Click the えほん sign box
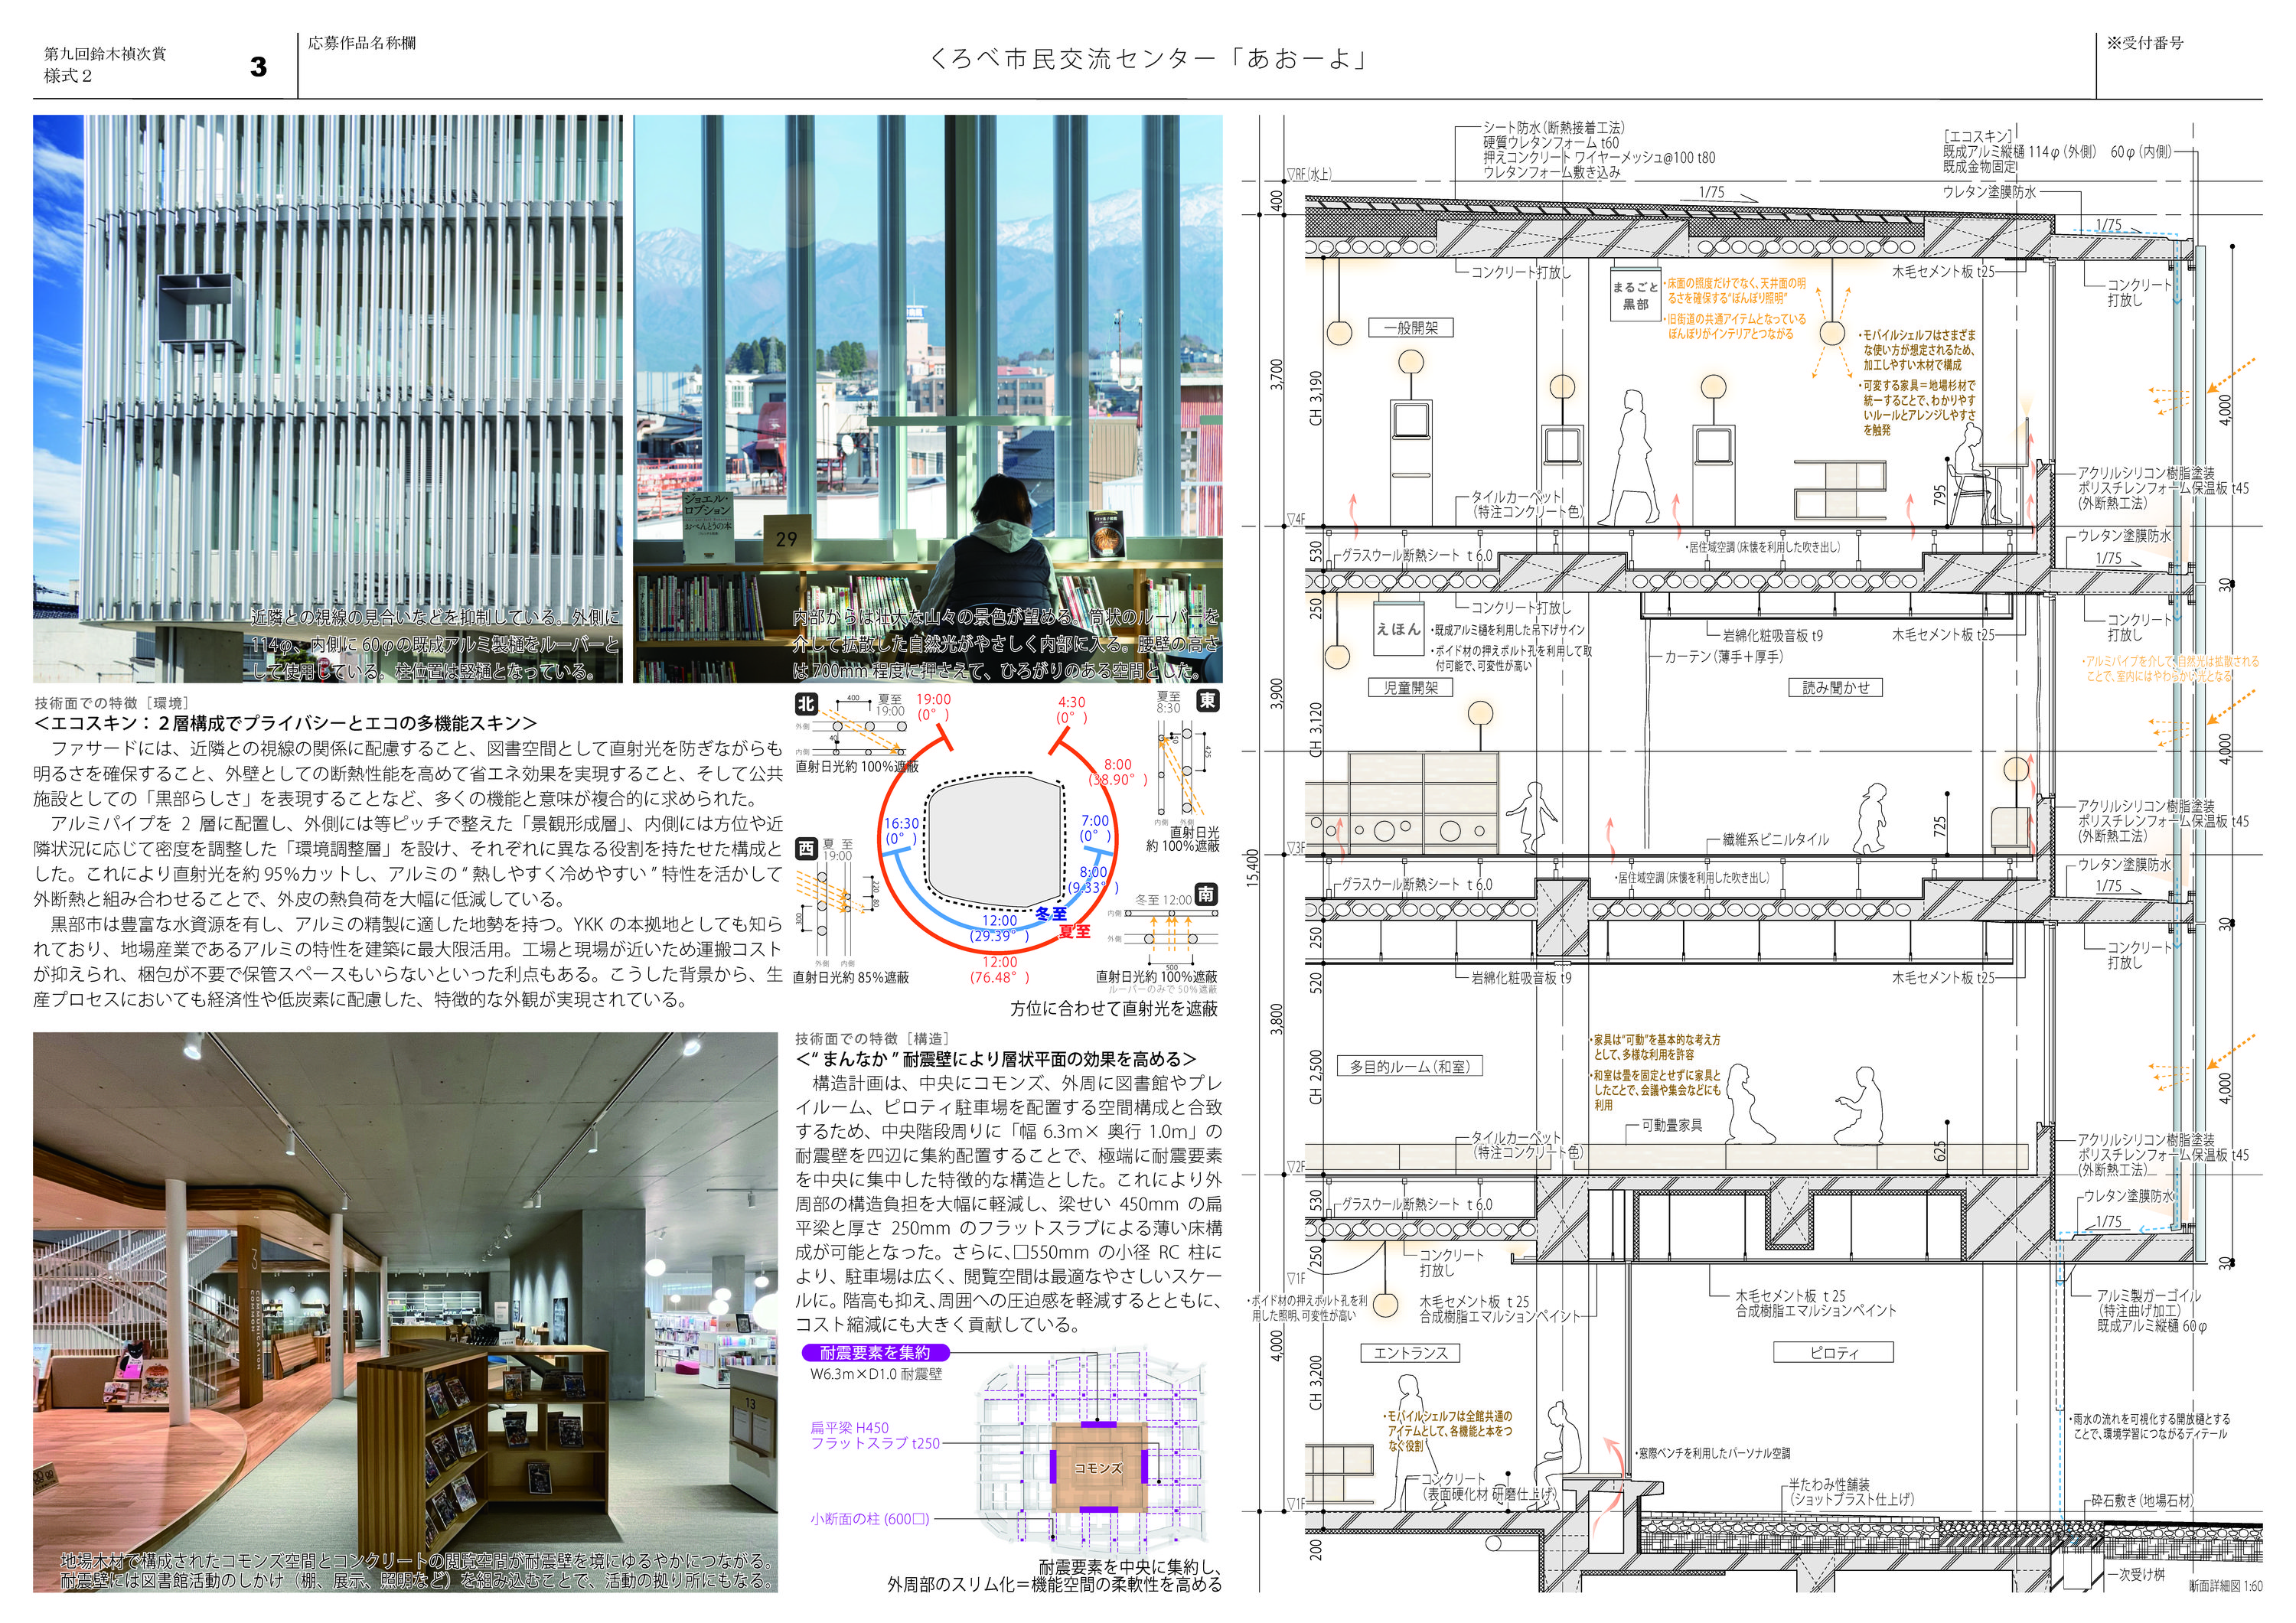This screenshot has height=1623, width=2296. [1398, 629]
